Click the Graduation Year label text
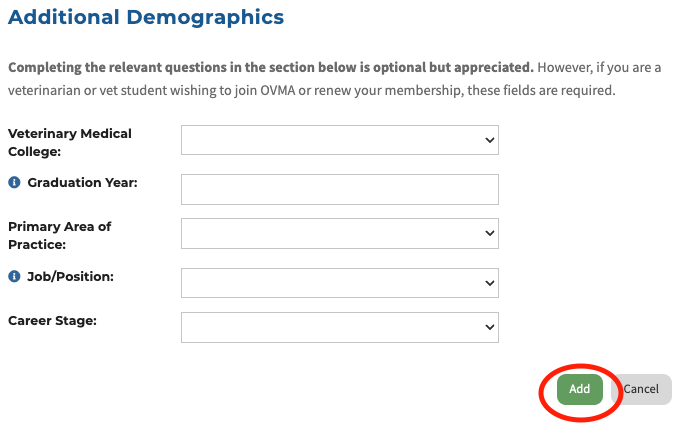The width and height of the screenshot is (697, 441). tap(82, 183)
